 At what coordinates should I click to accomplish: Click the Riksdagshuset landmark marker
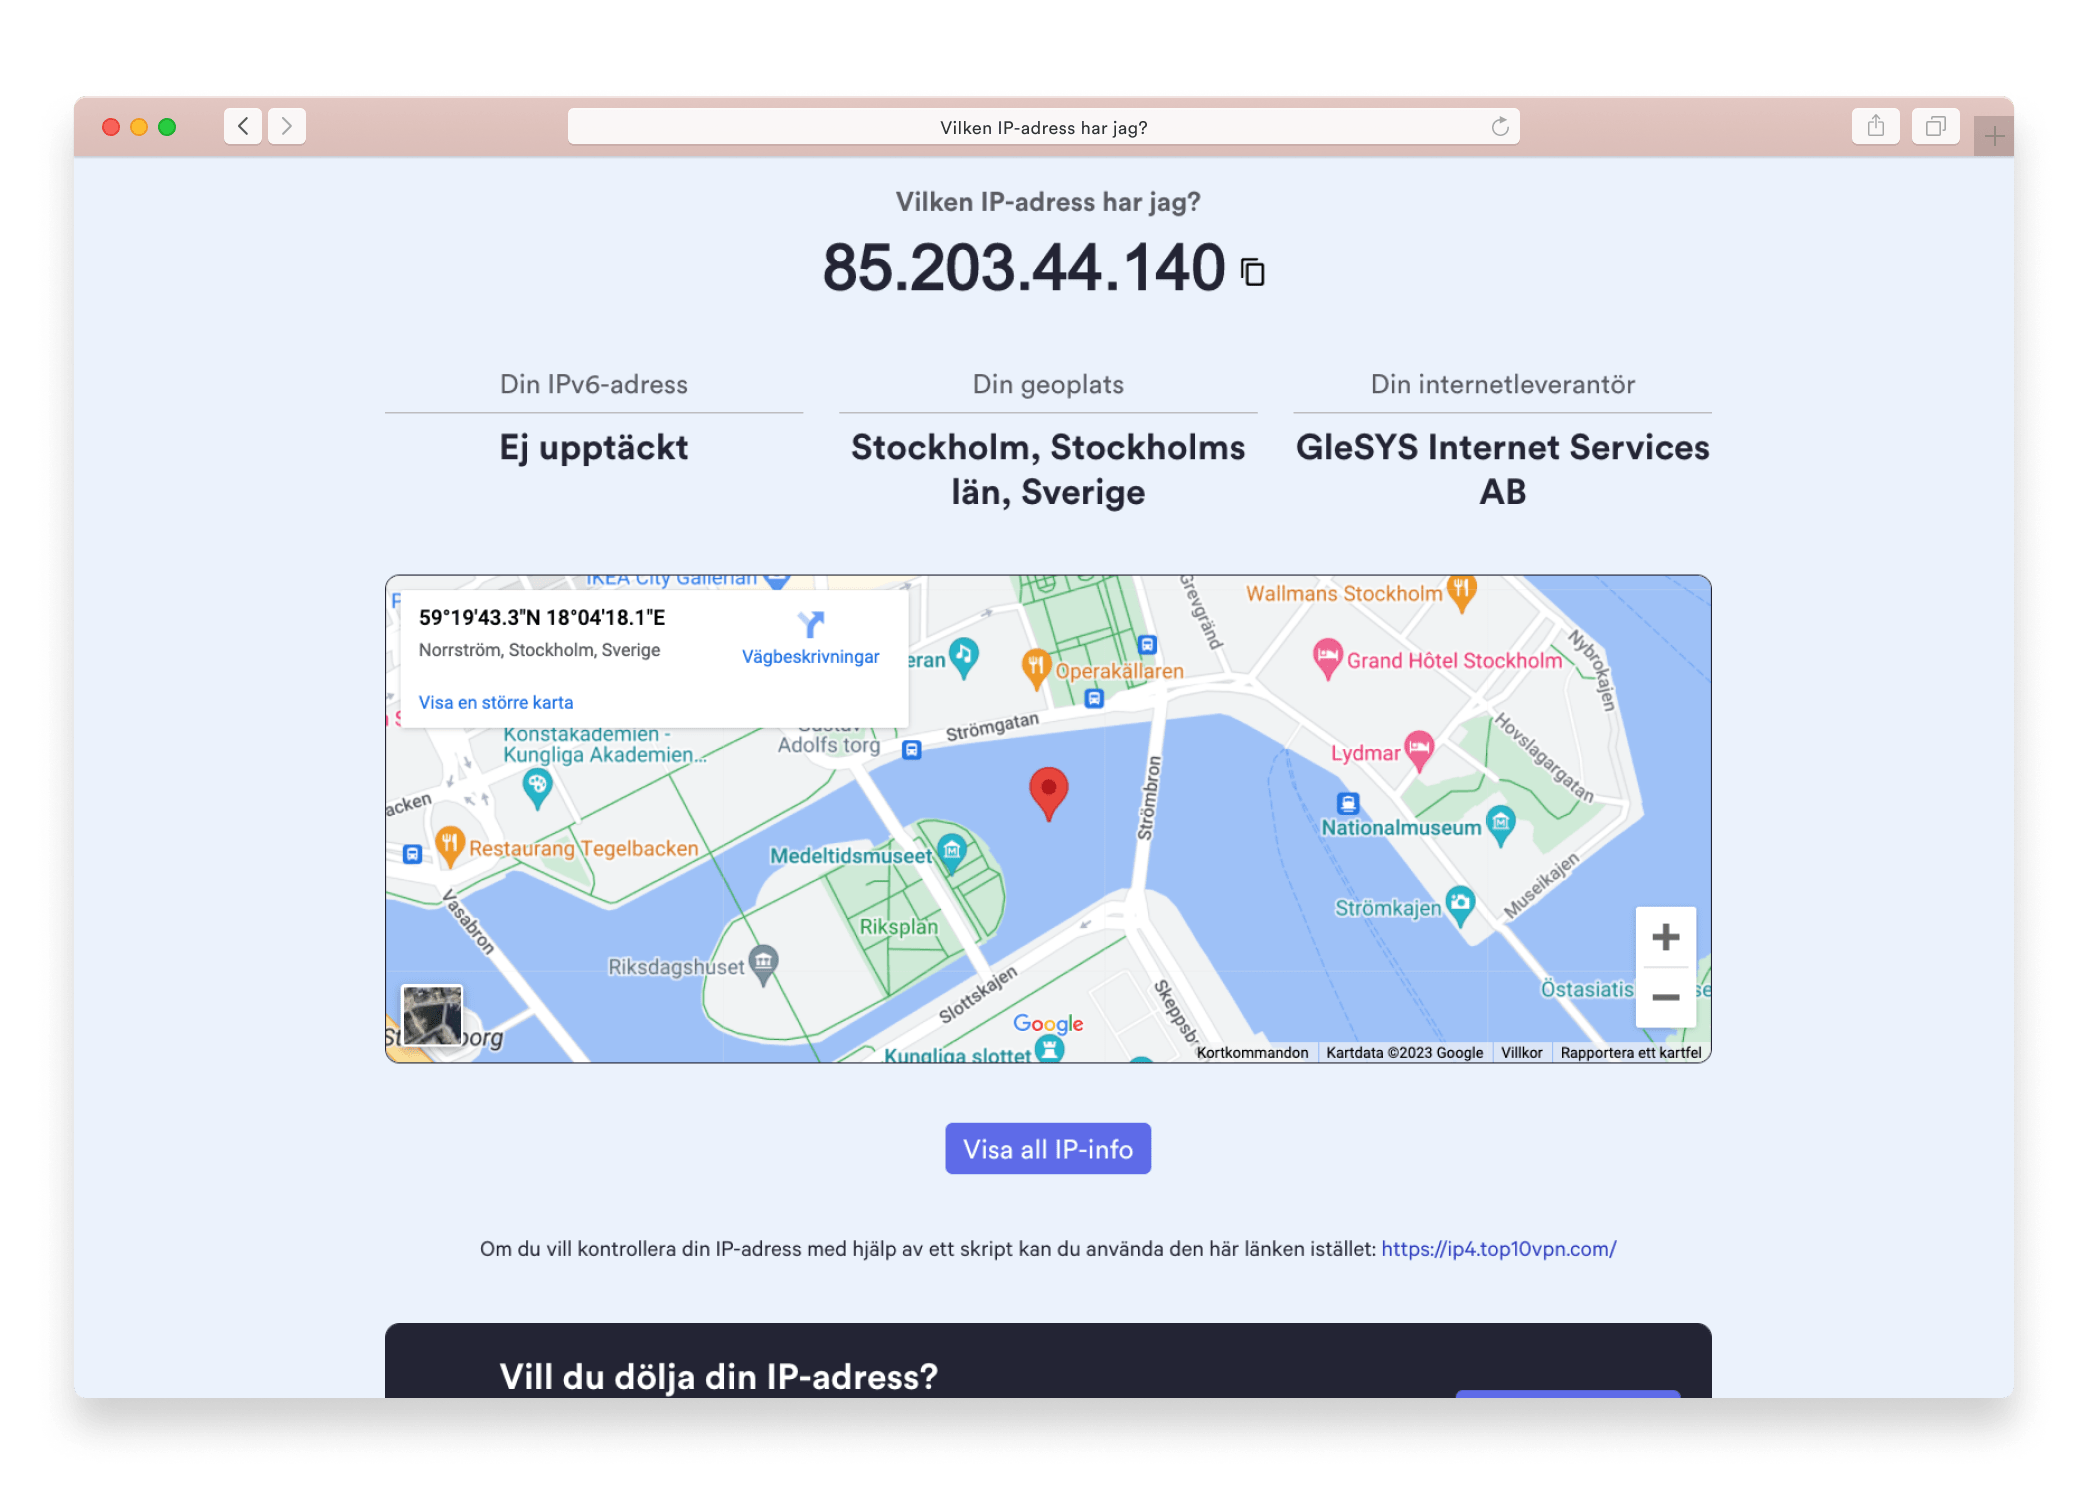click(x=763, y=963)
